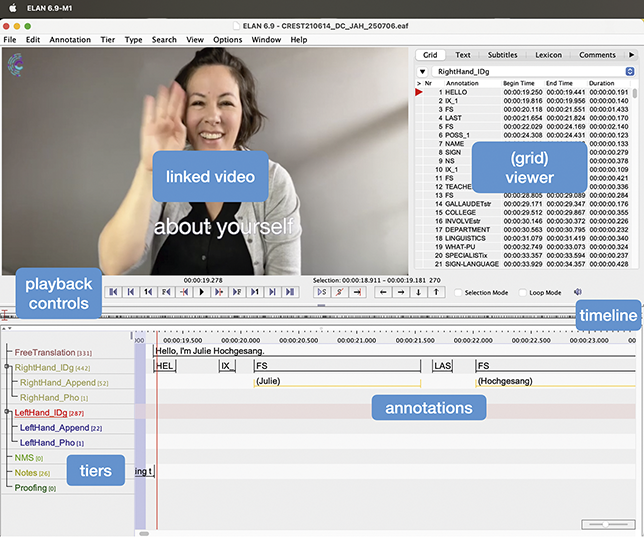Go to previous annotation with left arrow
This screenshot has width=644, height=537.
click(383, 292)
